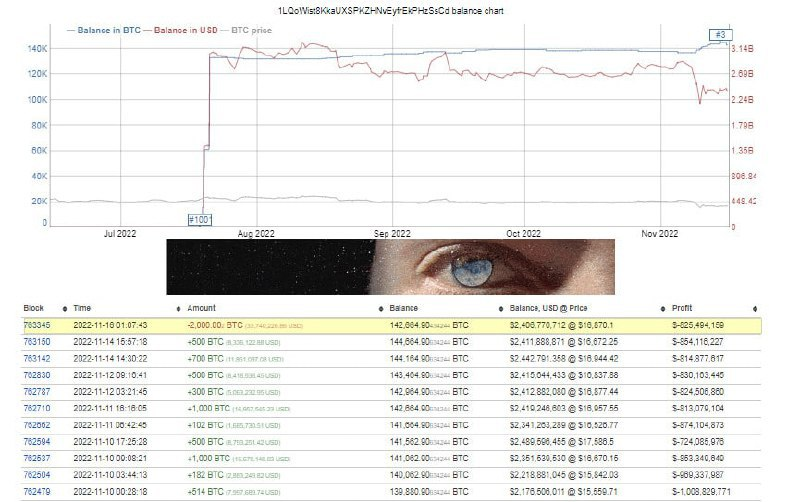Open block 763345 link
The image size is (800, 502).
point(37,326)
